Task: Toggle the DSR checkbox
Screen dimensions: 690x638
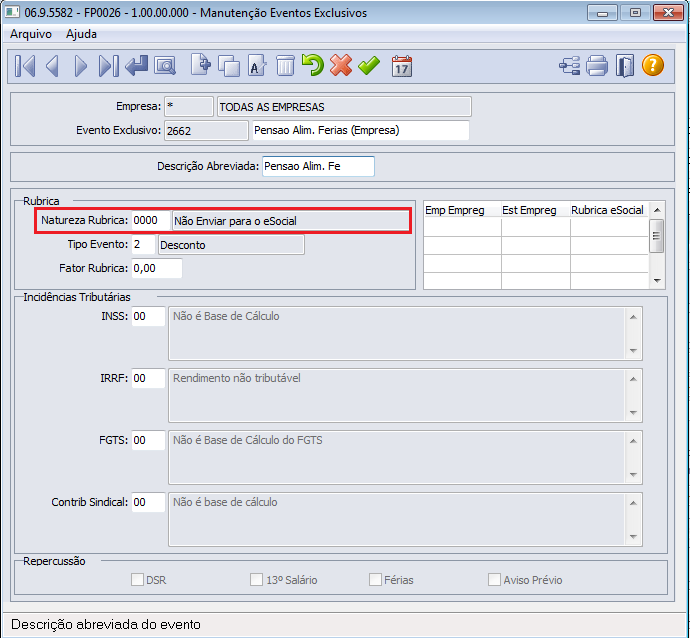Action: point(137,579)
